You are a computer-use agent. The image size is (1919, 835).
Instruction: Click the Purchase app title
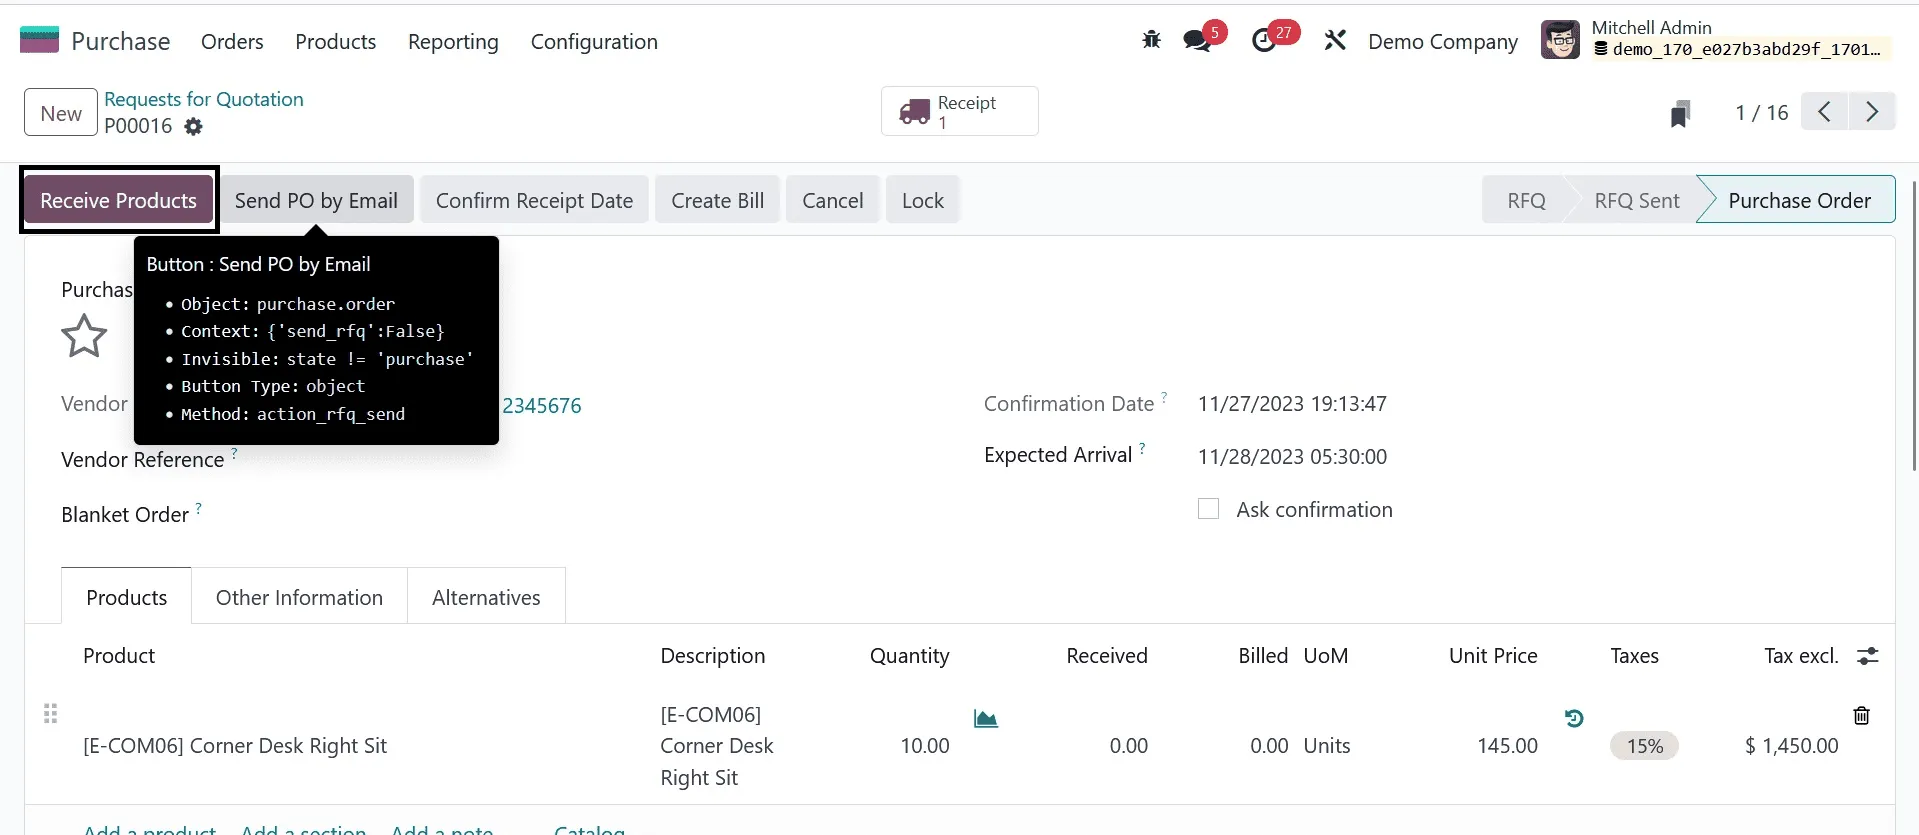121,41
